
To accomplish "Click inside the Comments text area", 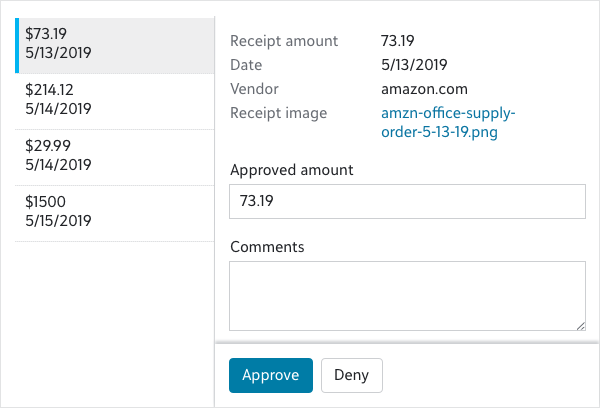I will point(407,295).
